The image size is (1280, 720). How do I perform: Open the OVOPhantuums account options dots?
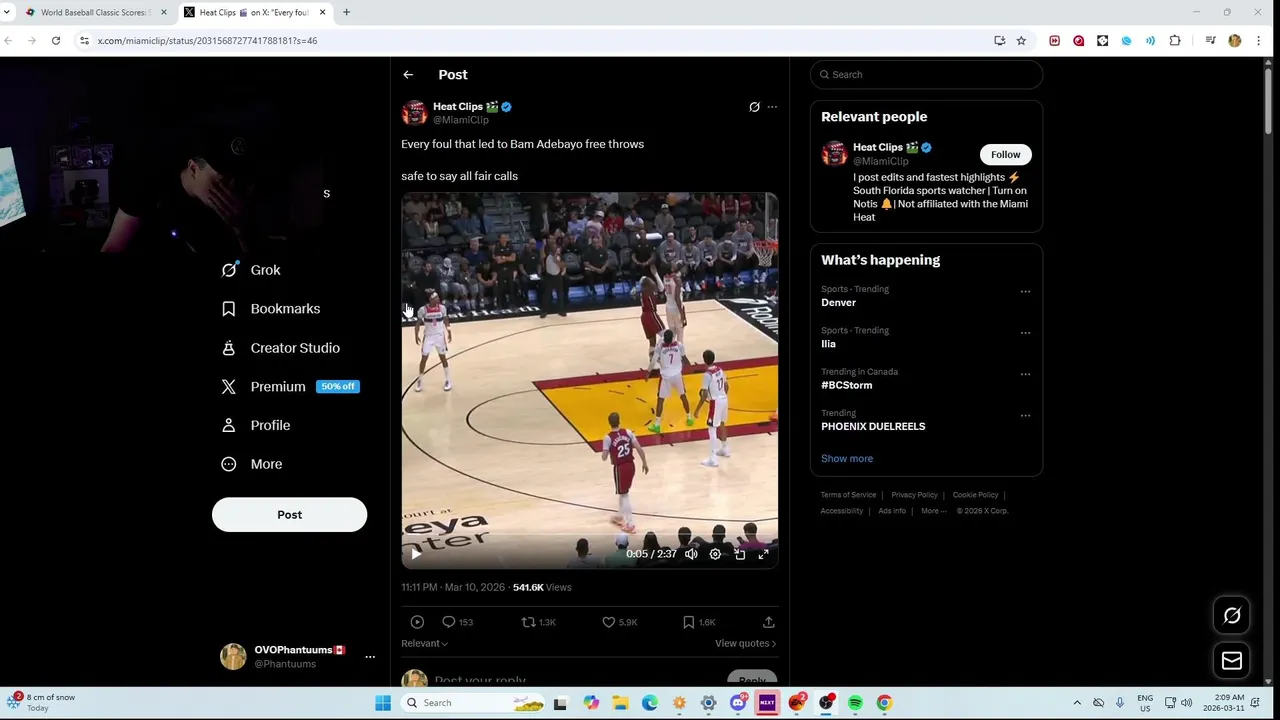click(x=370, y=657)
